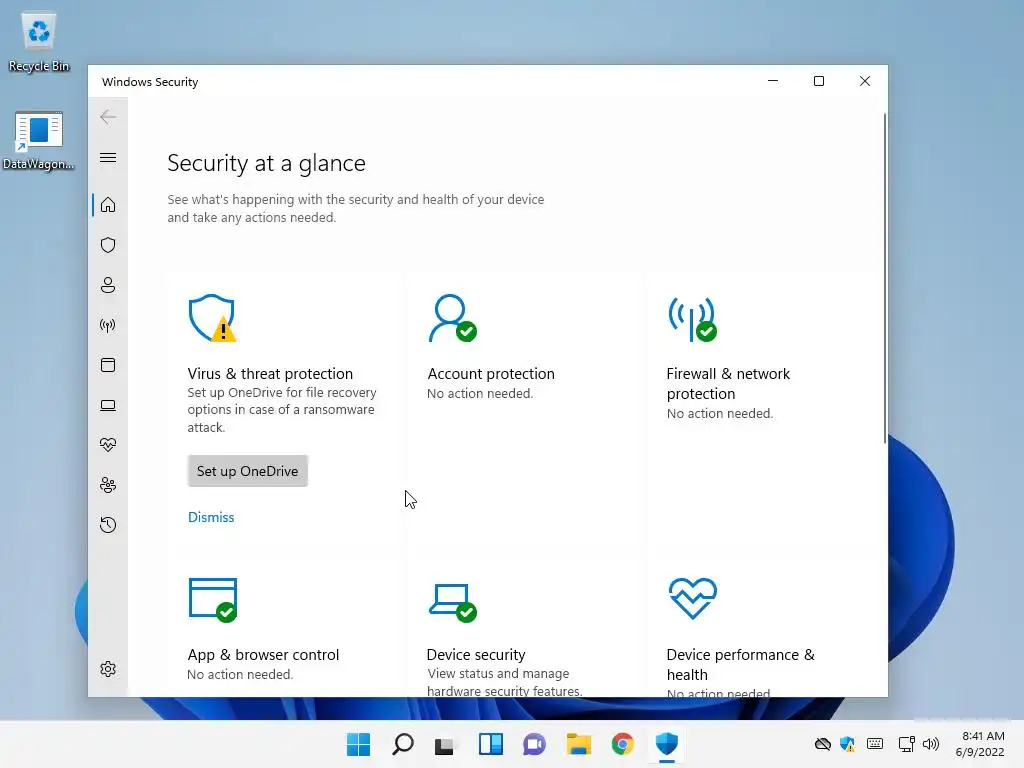1024x768 pixels.
Task: Open the Windows Start menu
Action: [358, 744]
